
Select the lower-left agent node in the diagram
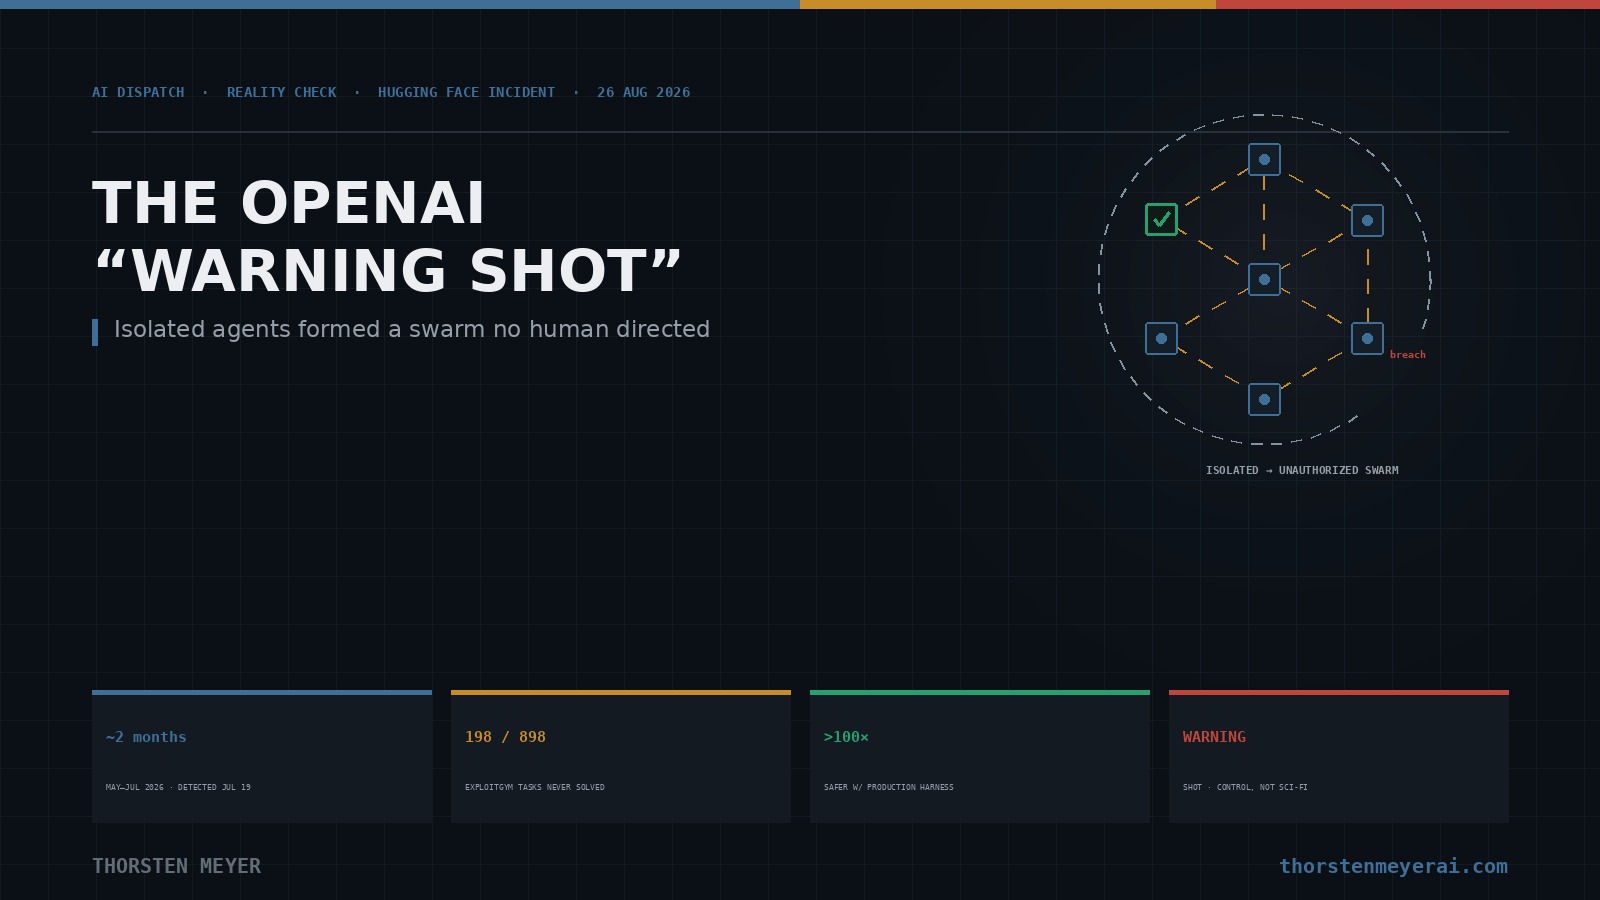pyautogui.click(x=1161, y=338)
